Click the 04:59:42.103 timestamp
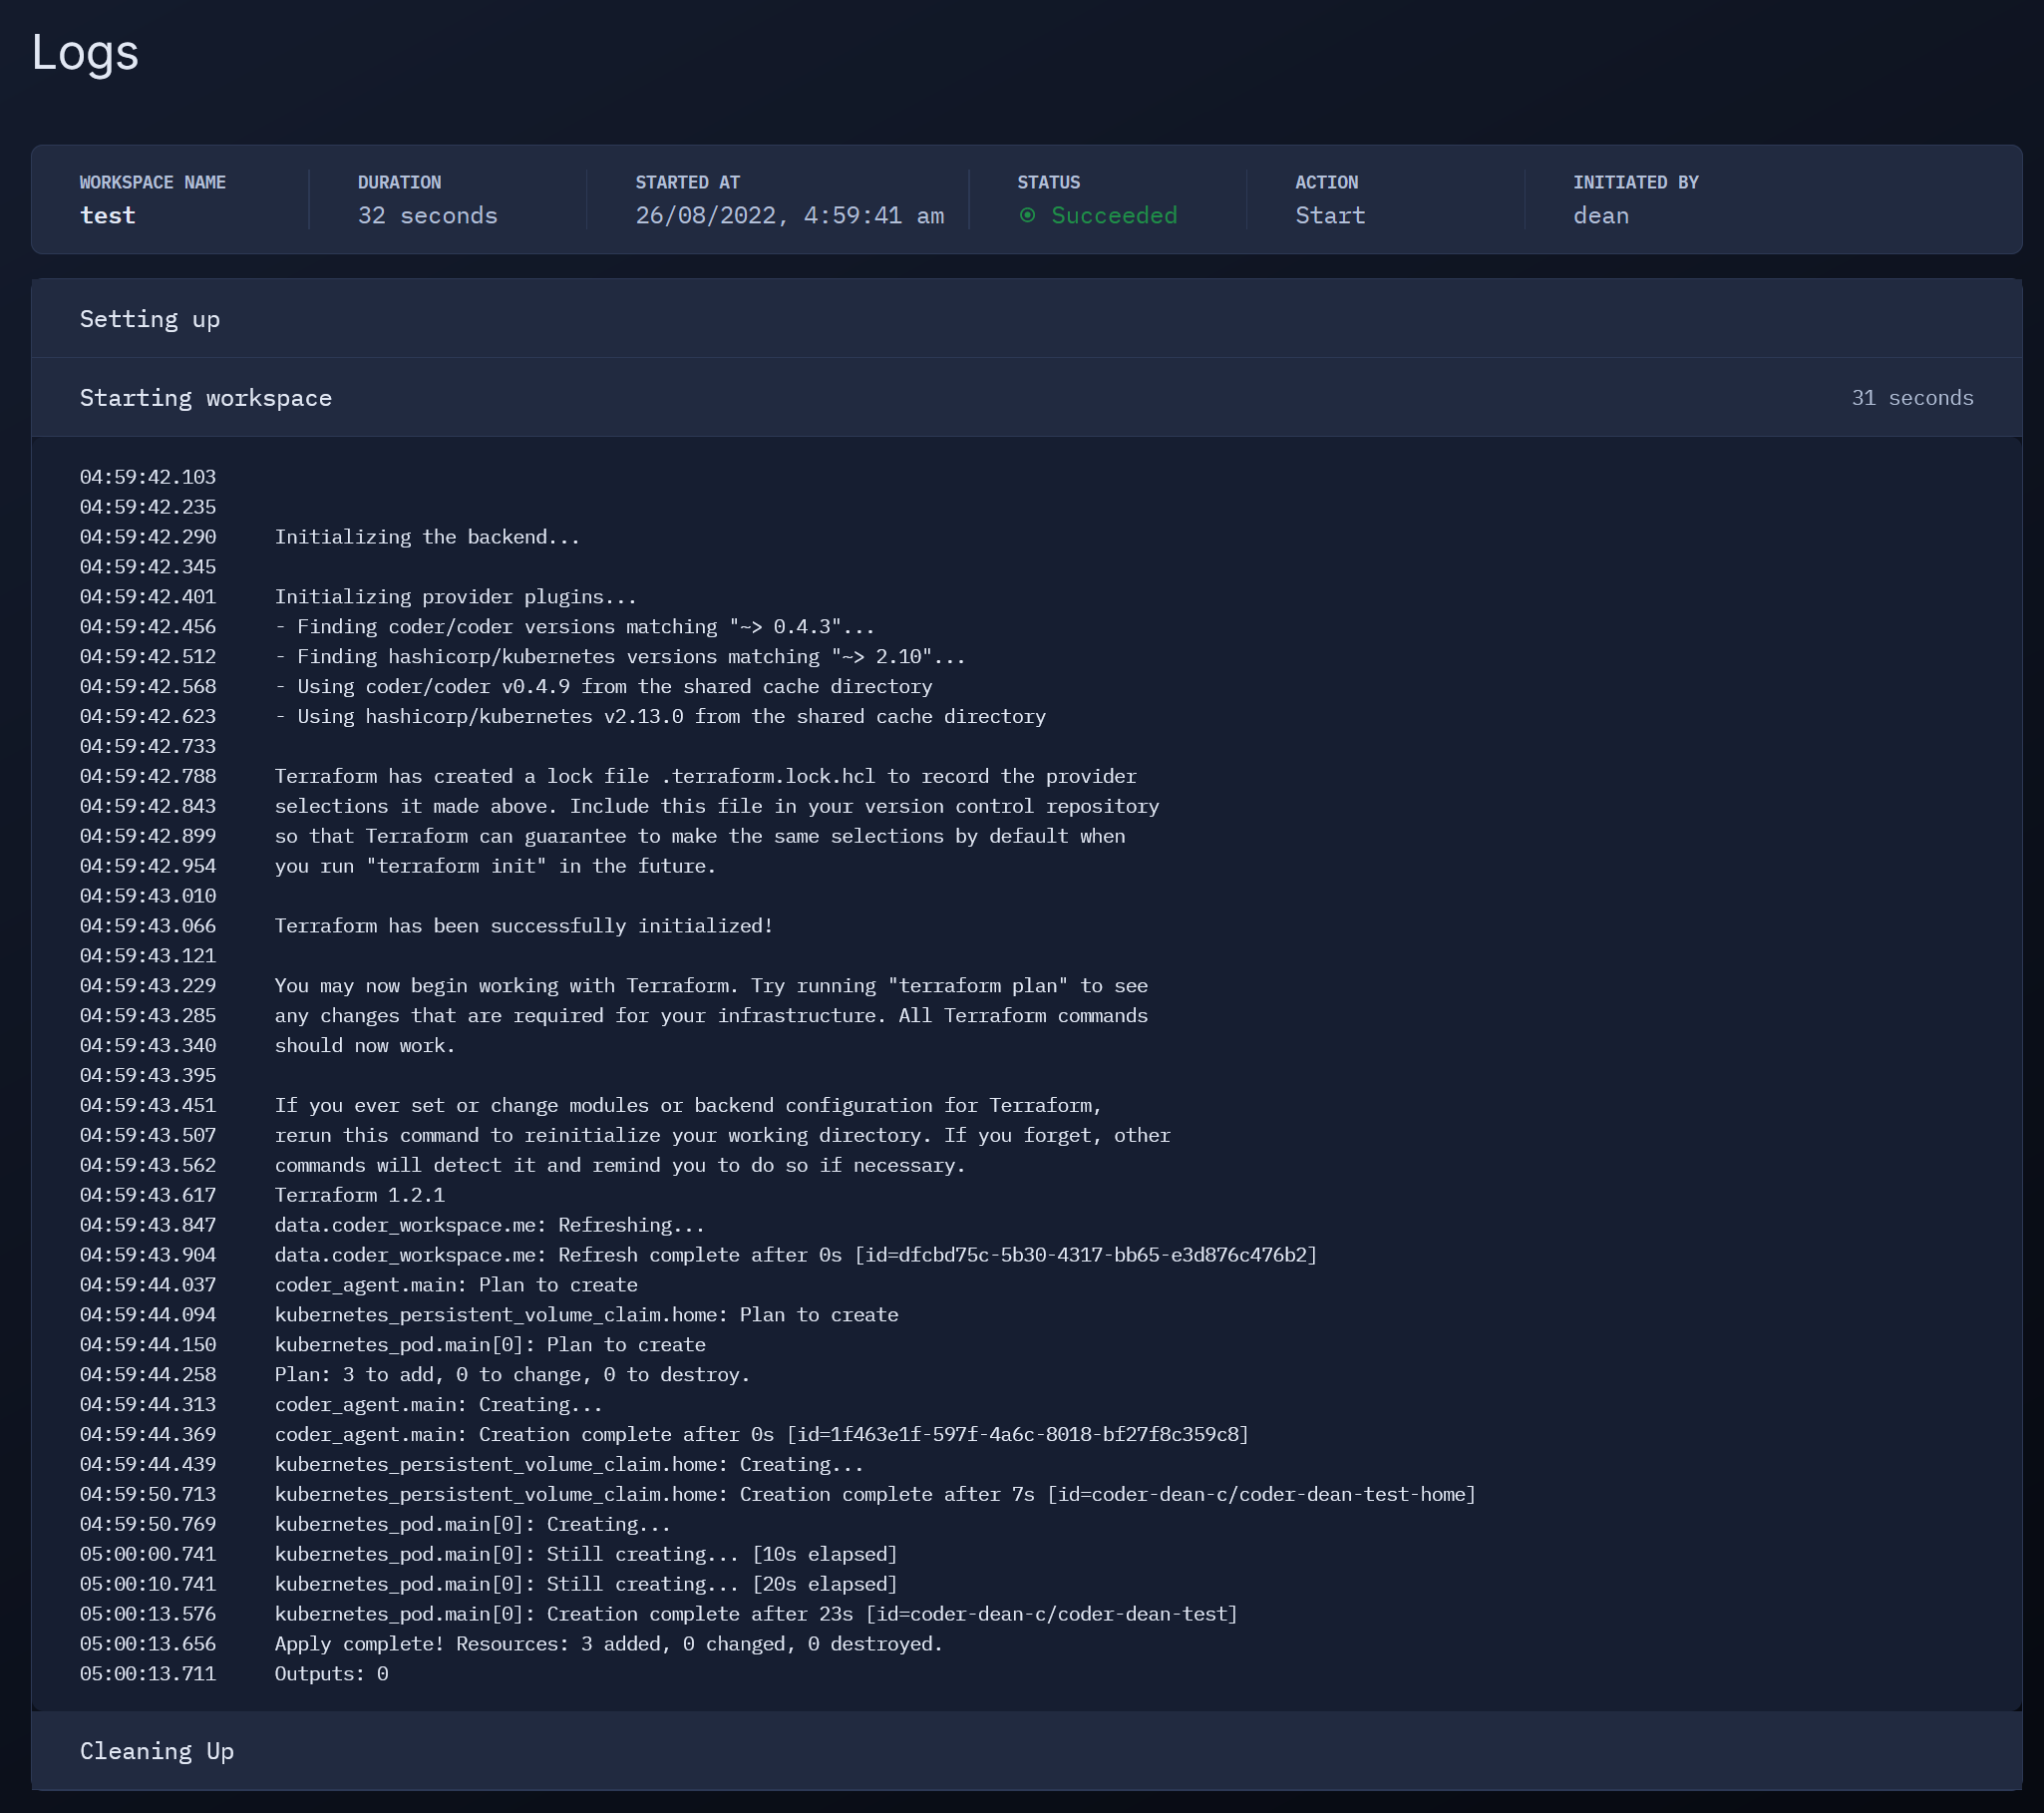Image resolution: width=2044 pixels, height=1813 pixels. [x=148, y=477]
